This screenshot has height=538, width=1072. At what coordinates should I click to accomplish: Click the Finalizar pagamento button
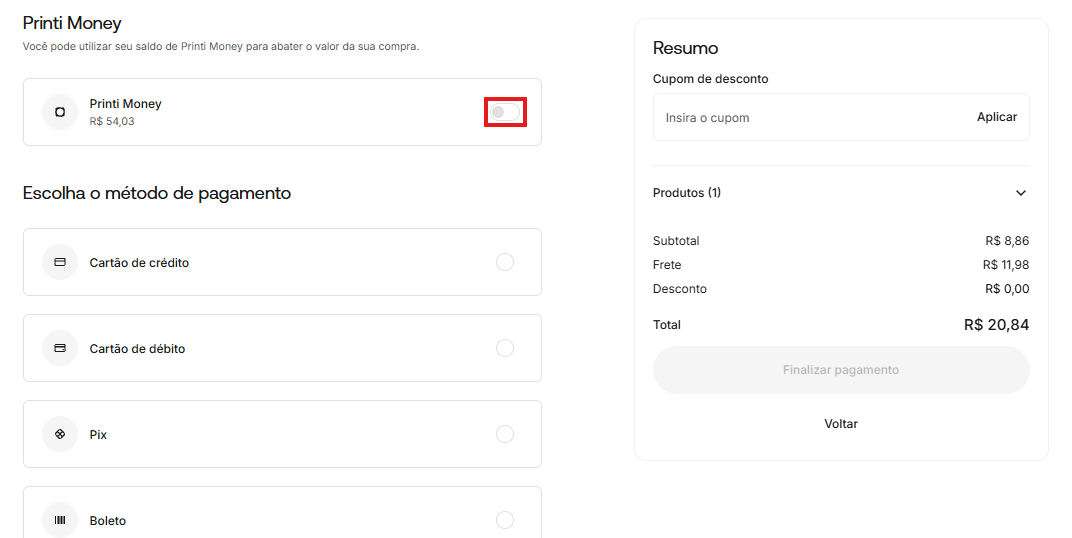(840, 370)
